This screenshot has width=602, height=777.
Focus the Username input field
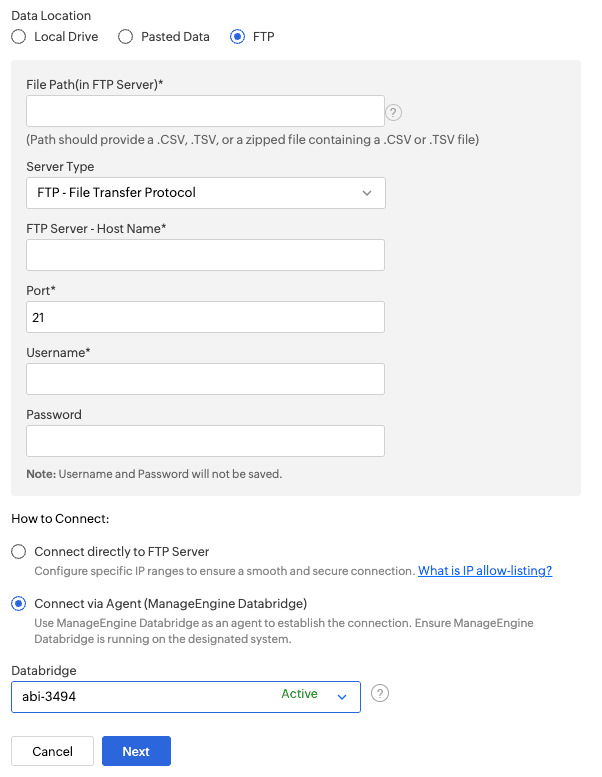pyautogui.click(x=206, y=379)
